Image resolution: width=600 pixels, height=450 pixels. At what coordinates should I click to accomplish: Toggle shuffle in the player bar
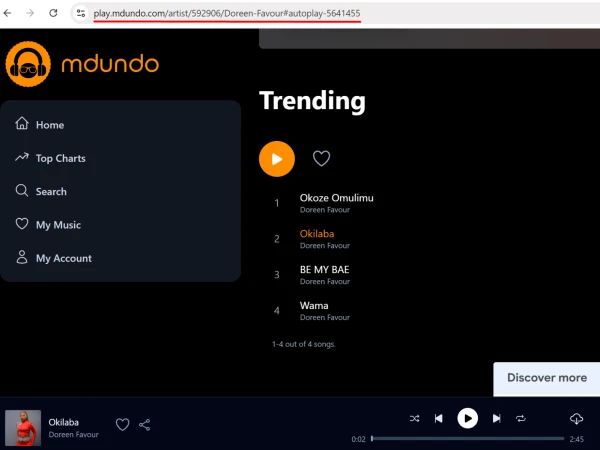tap(414, 419)
